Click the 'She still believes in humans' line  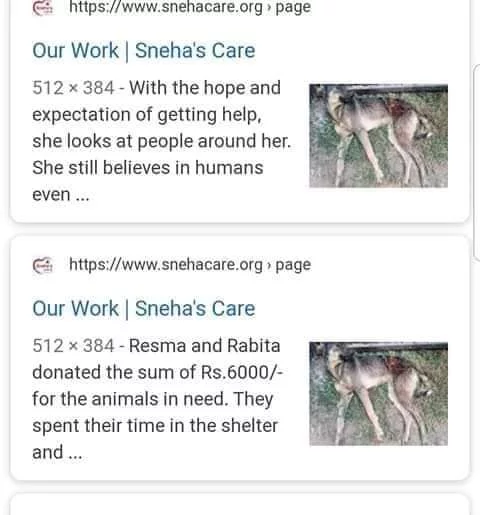coord(148,168)
